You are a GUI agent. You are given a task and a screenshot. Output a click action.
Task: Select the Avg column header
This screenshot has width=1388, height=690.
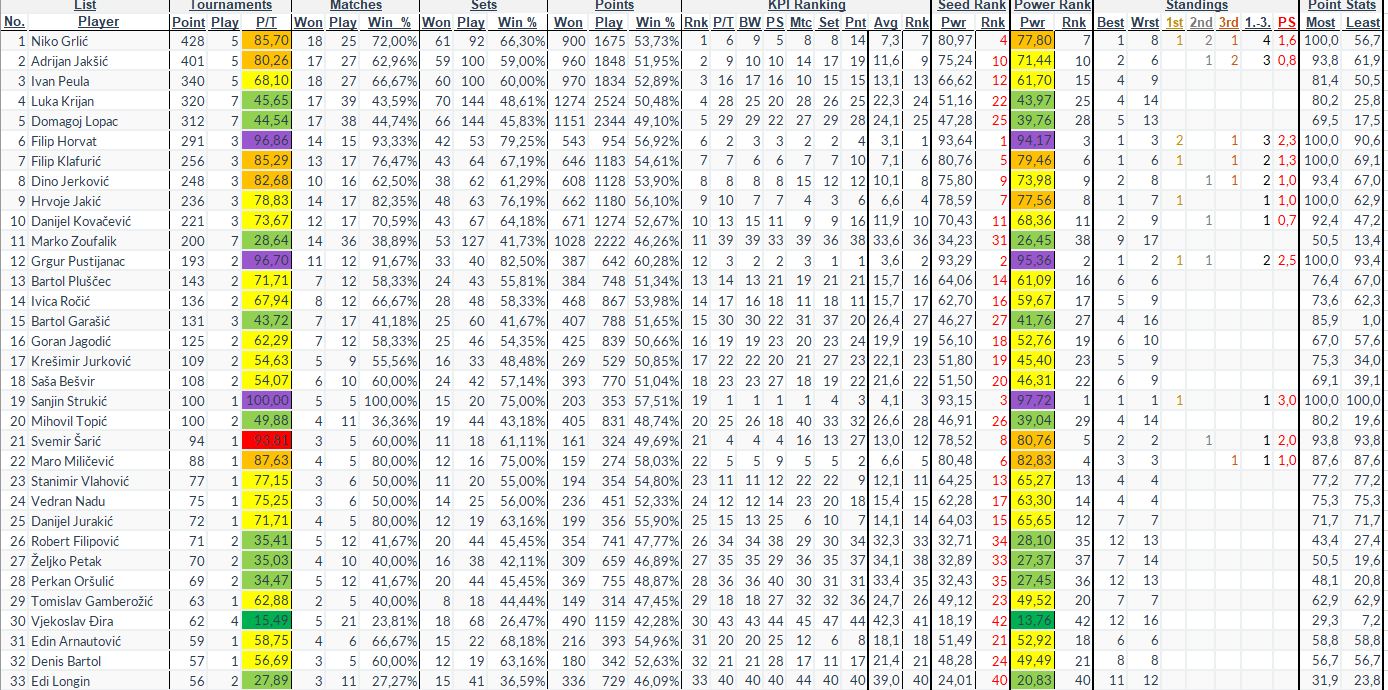tap(885, 21)
